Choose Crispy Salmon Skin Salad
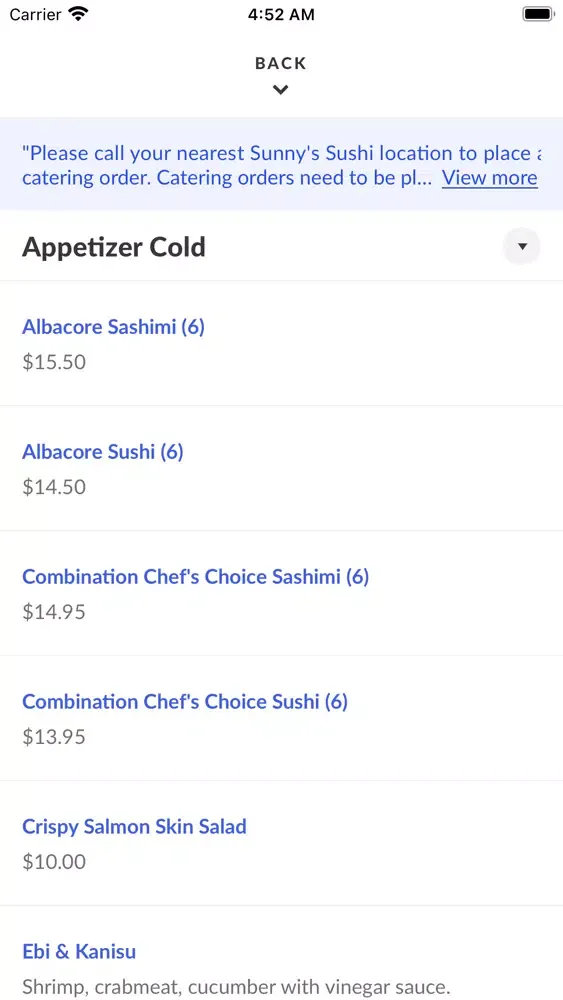This screenshot has height=1000, width=563. [x=281, y=843]
